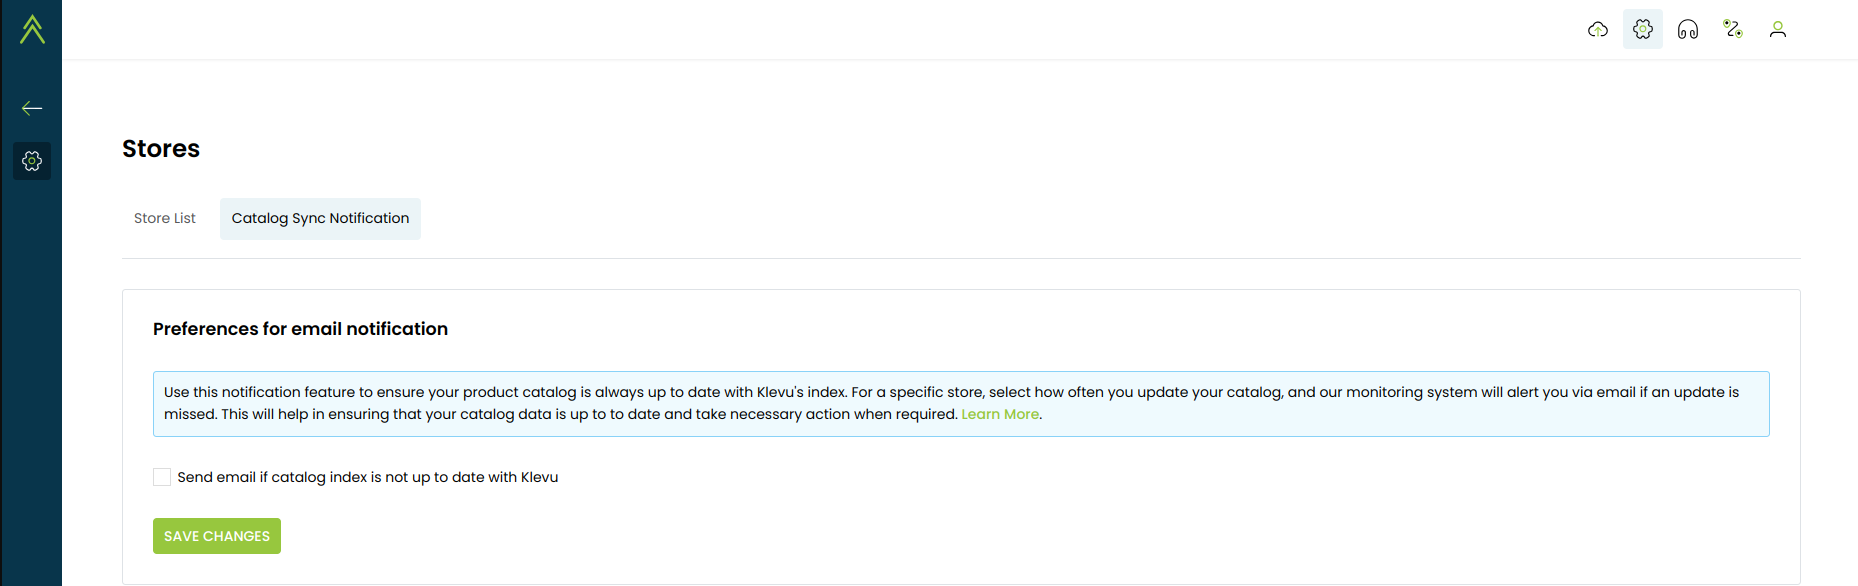
Task: Click blank space in the top header bar
Action: pyautogui.click(x=800, y=30)
